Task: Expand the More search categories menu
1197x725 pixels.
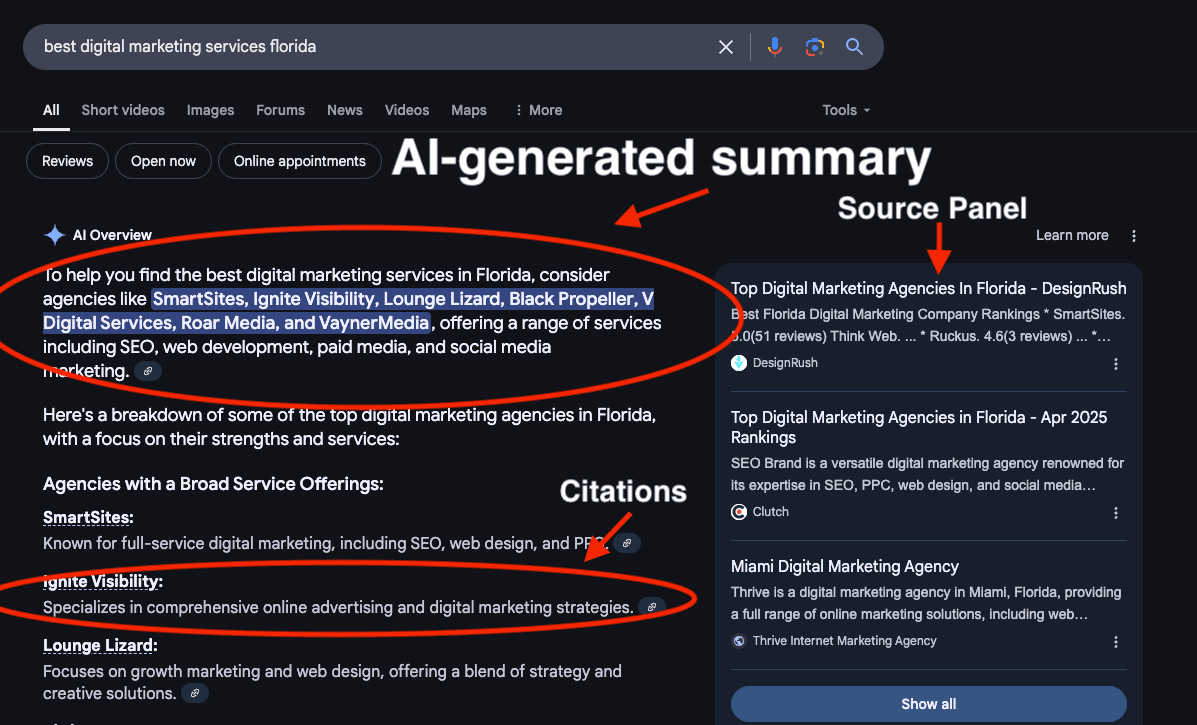Action: pyautogui.click(x=538, y=110)
